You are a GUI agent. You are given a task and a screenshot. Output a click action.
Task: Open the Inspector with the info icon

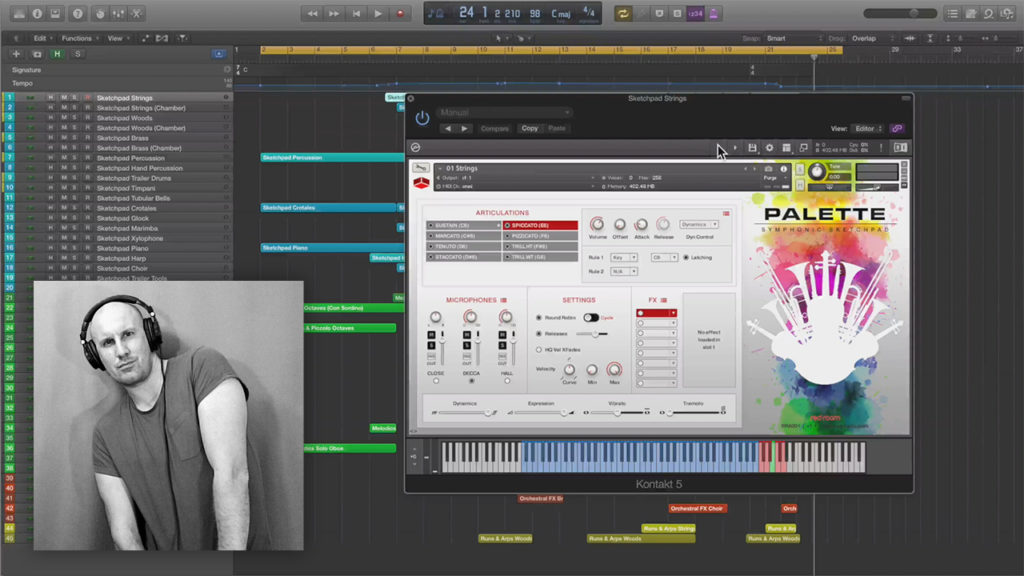37,14
